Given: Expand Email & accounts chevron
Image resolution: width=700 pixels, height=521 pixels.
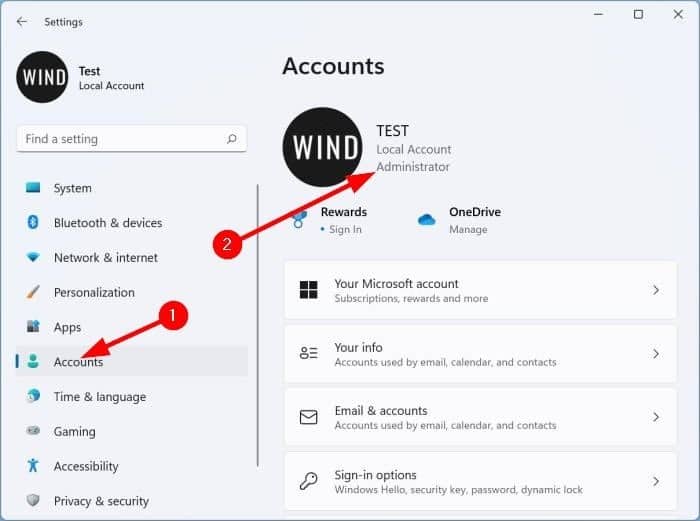Looking at the screenshot, I should coord(656,417).
